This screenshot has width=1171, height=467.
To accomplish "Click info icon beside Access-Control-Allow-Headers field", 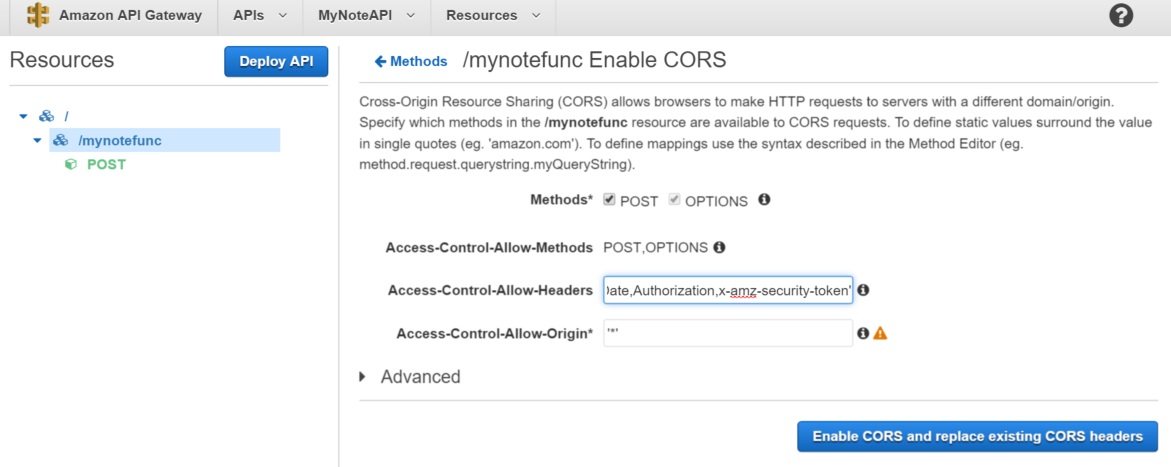I will point(863,290).
